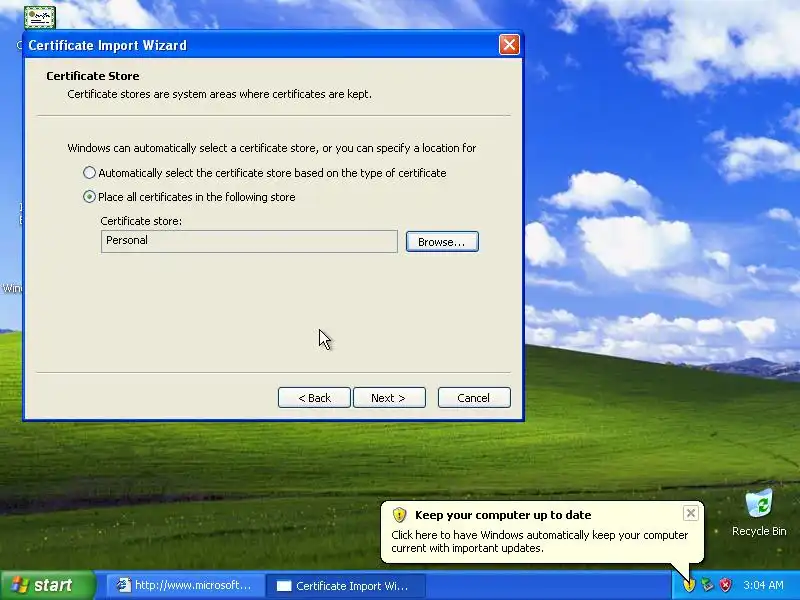
Task: Open the Start menu
Action: [48, 585]
